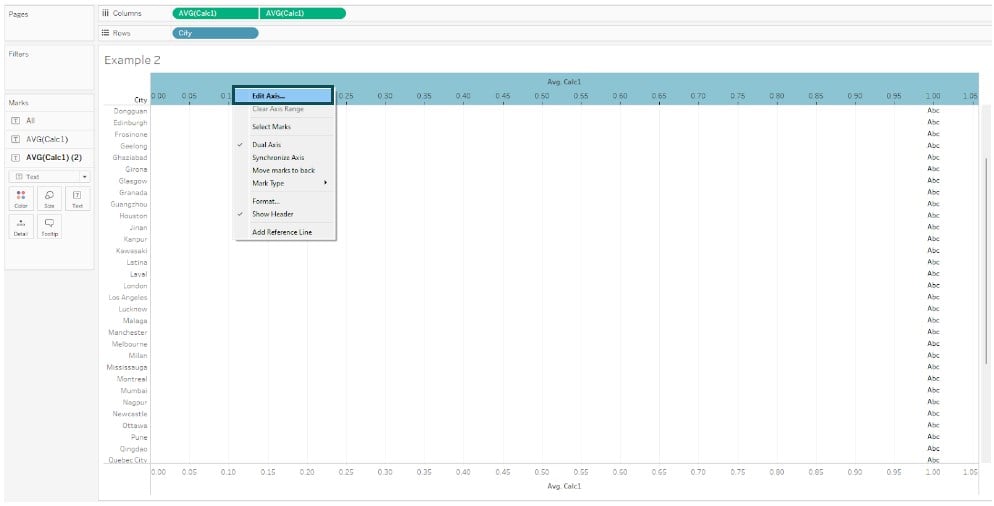Open the Tooltip marks card
994x506 pixels.
(49, 226)
